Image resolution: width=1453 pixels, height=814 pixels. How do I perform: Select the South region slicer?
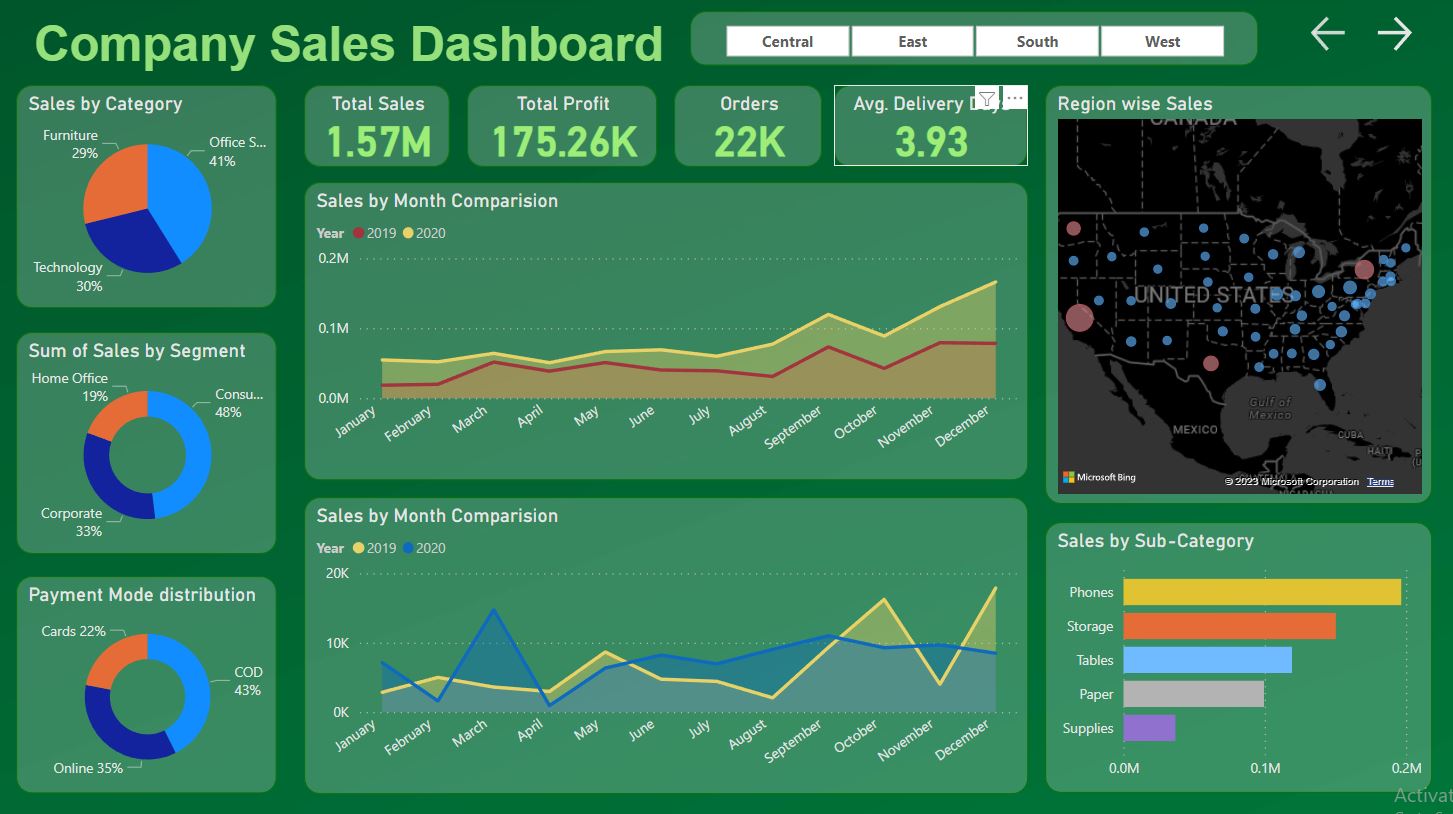1037,41
